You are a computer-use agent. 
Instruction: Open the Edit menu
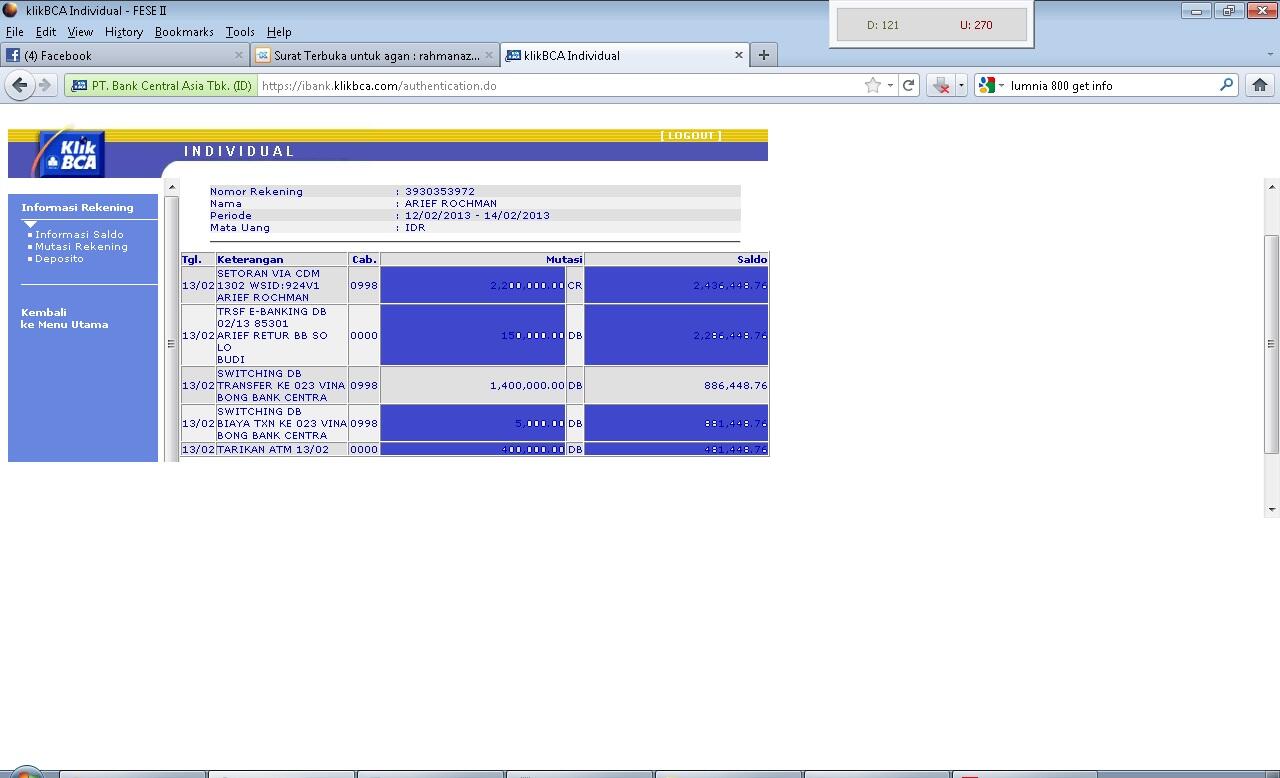tap(46, 32)
